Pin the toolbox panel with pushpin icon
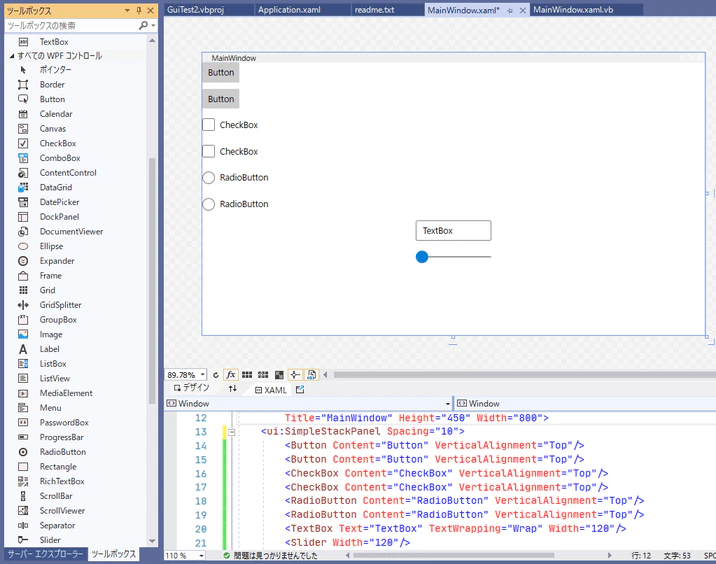Image resolution: width=716 pixels, height=564 pixels. [x=139, y=10]
